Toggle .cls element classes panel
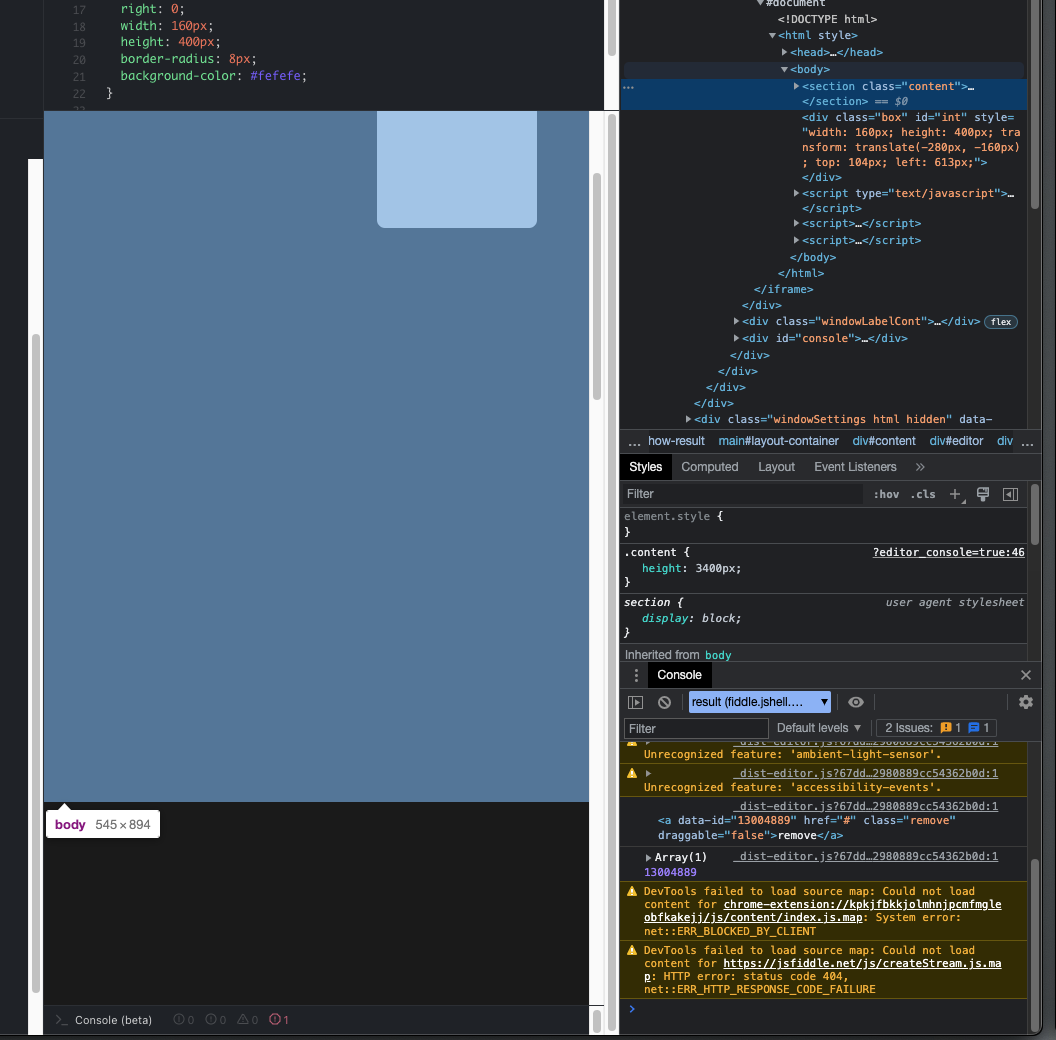The image size is (1056, 1040). click(x=923, y=494)
